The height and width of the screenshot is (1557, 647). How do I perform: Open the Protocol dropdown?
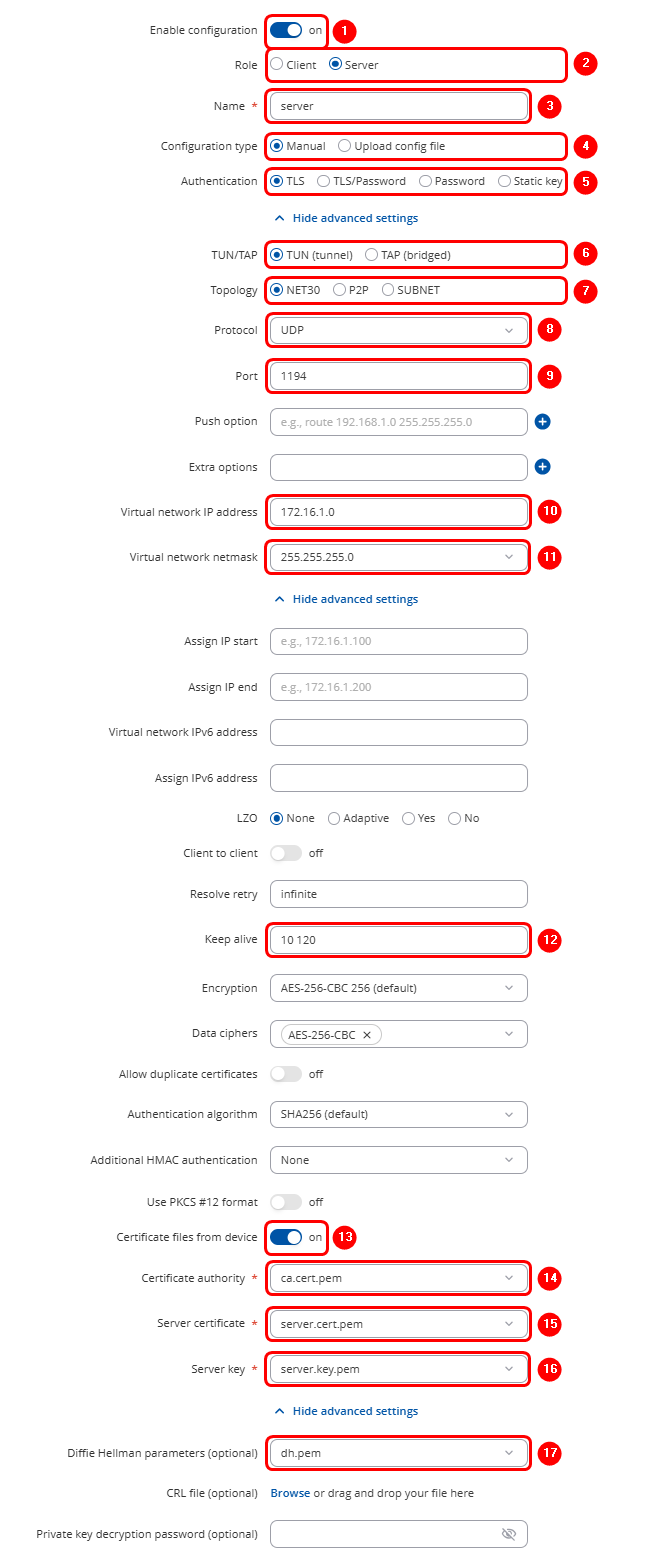[398, 330]
